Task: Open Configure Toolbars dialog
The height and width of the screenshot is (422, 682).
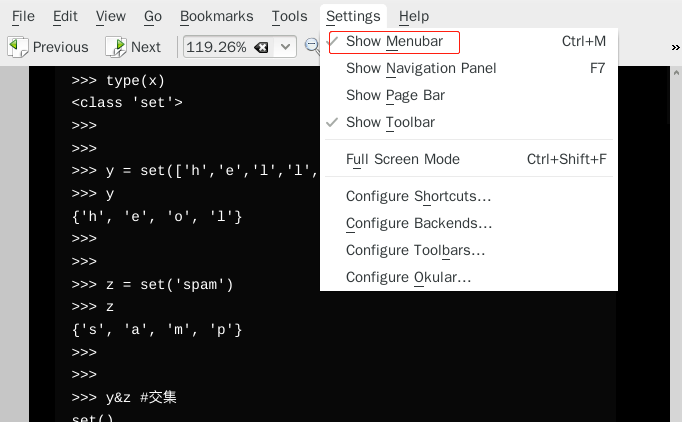Action: [x=468, y=251]
